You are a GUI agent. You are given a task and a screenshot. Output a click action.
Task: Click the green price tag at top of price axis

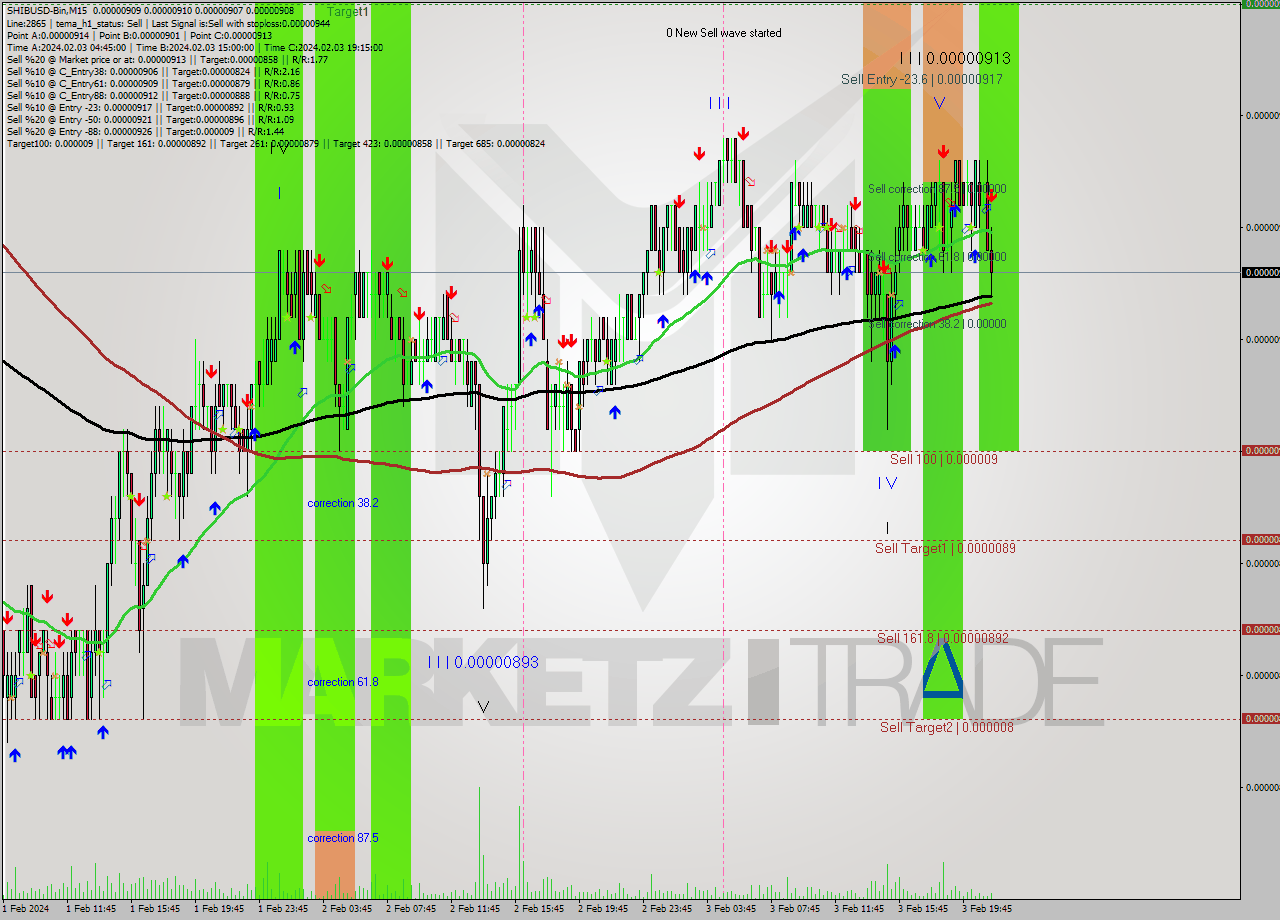click(1260, 4)
